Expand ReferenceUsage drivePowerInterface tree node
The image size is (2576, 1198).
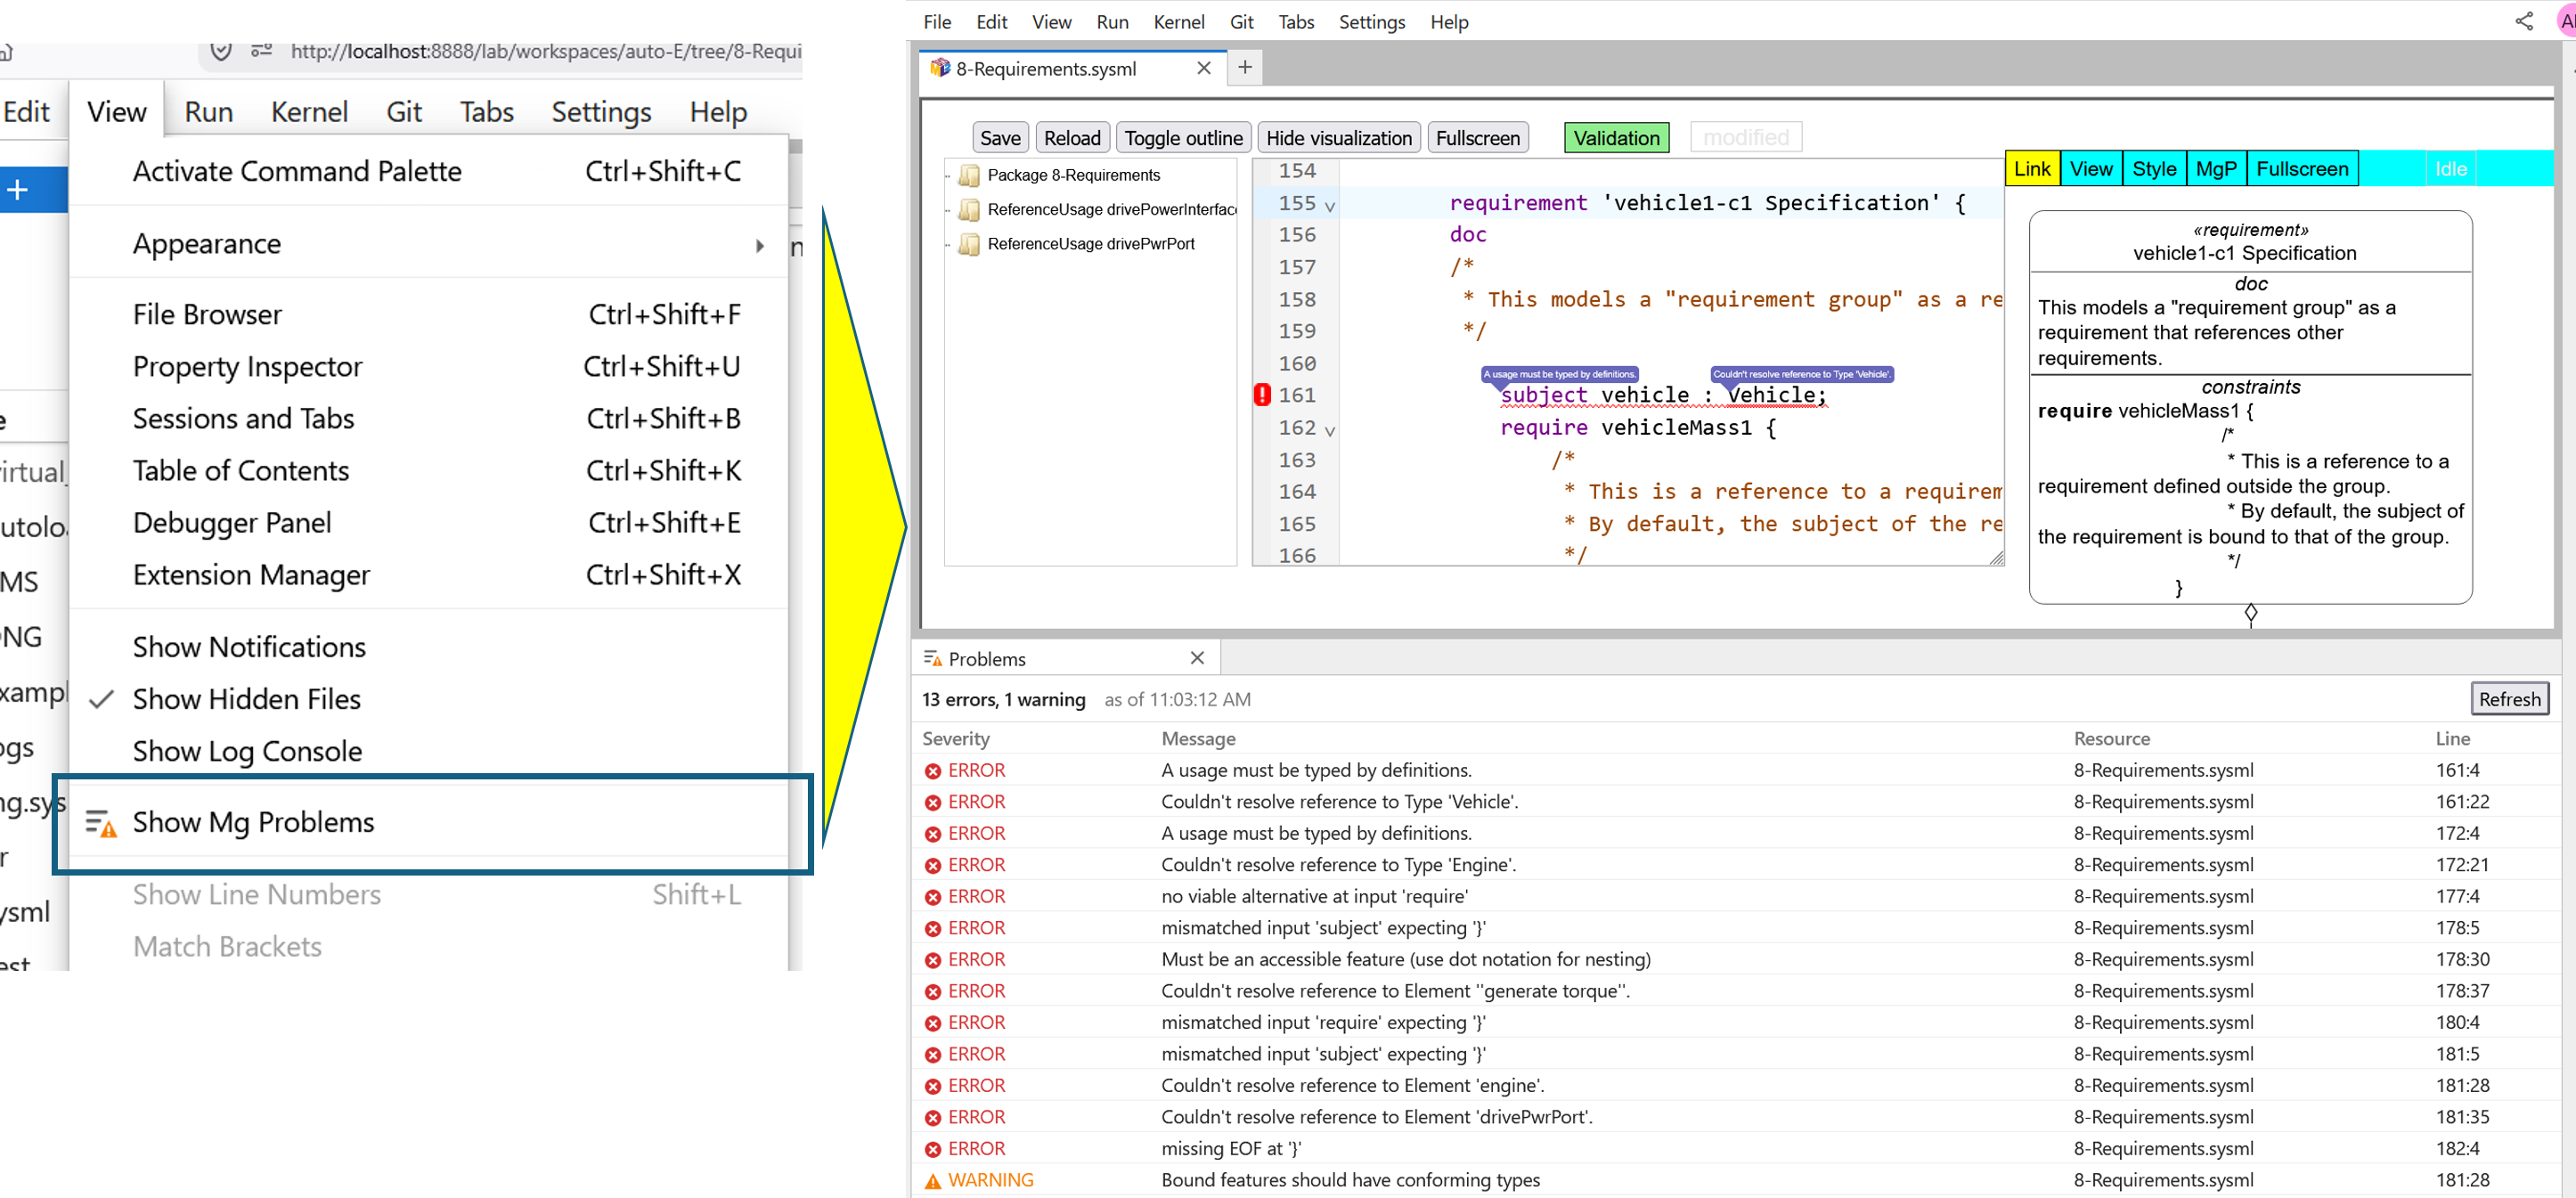click(x=948, y=210)
